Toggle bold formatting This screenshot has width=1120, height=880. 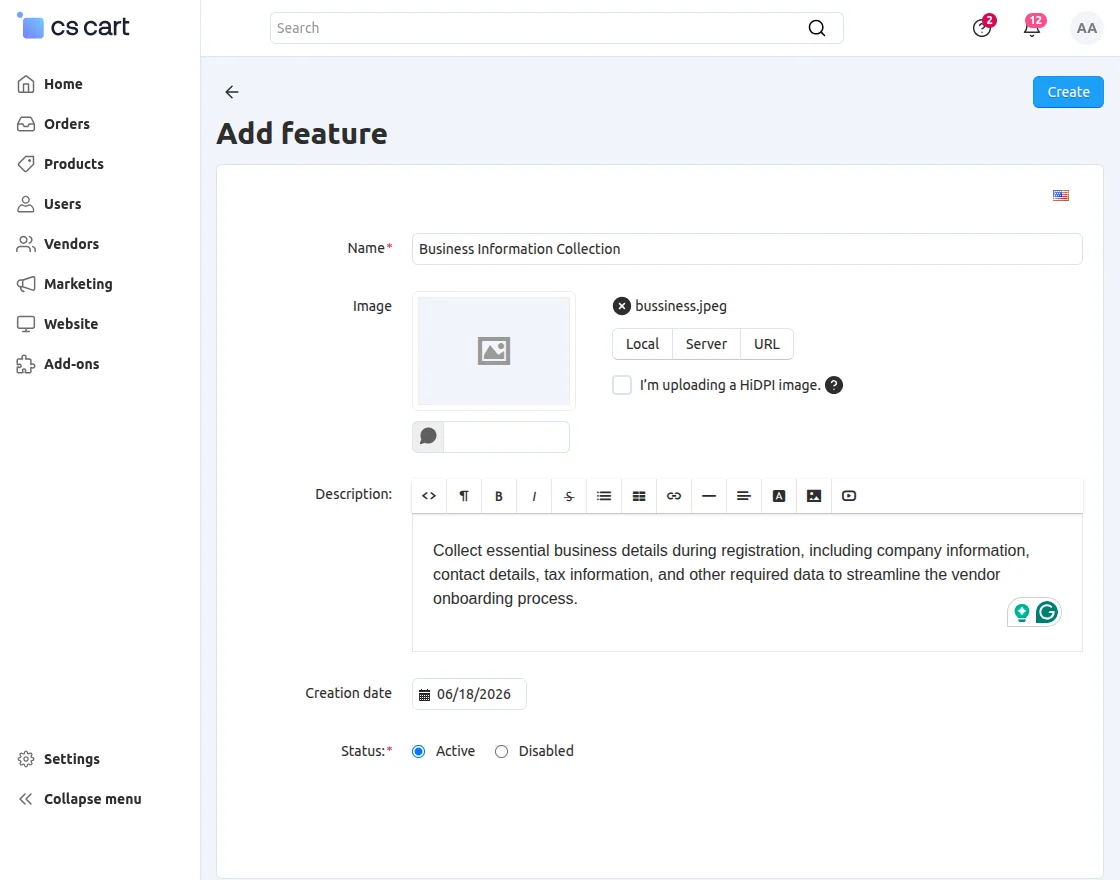point(499,496)
